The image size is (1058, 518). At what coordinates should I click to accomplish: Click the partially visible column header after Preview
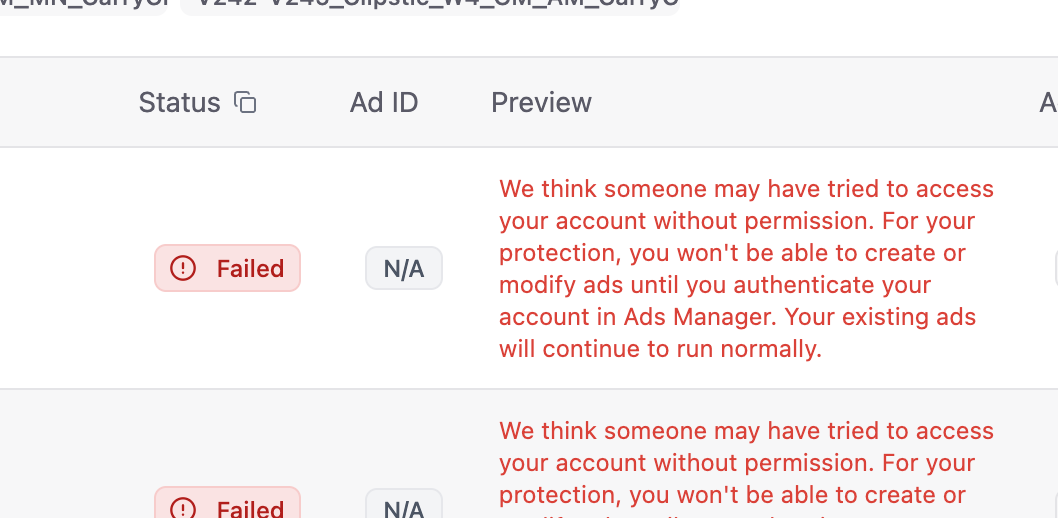pyautogui.click(x=1048, y=102)
